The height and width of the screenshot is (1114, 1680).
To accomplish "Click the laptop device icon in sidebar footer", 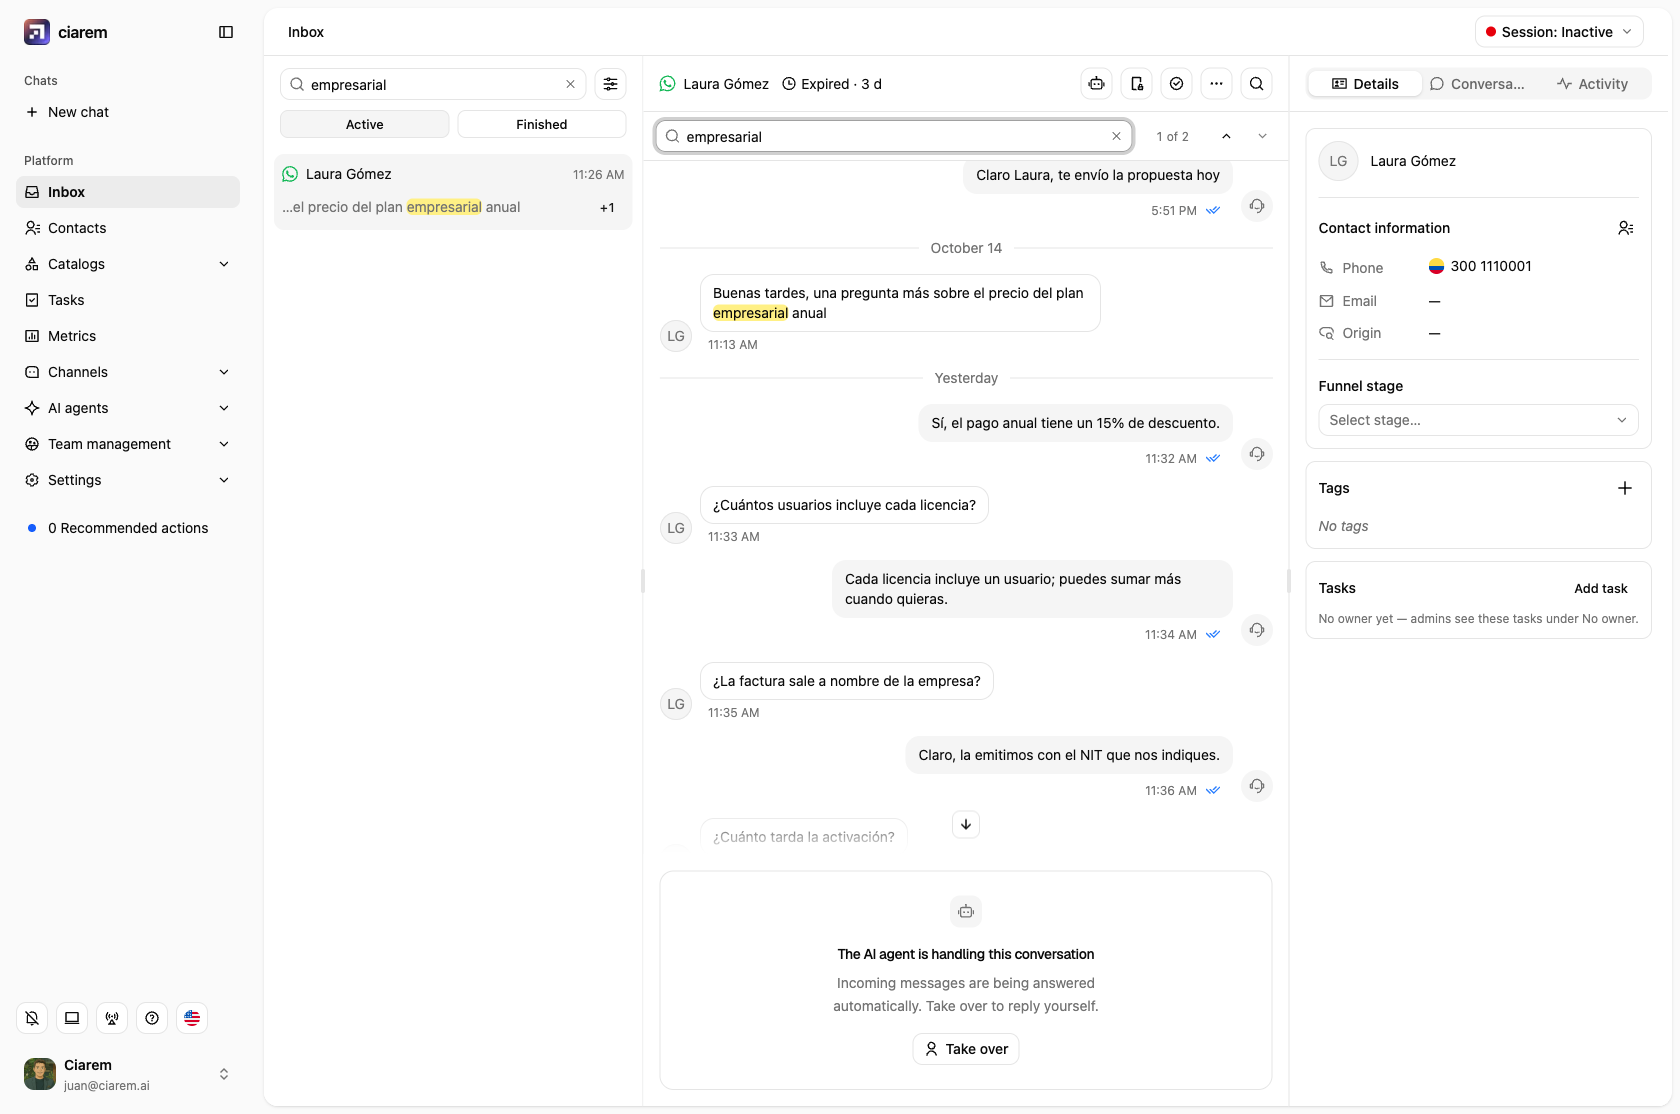I will 72,1018.
